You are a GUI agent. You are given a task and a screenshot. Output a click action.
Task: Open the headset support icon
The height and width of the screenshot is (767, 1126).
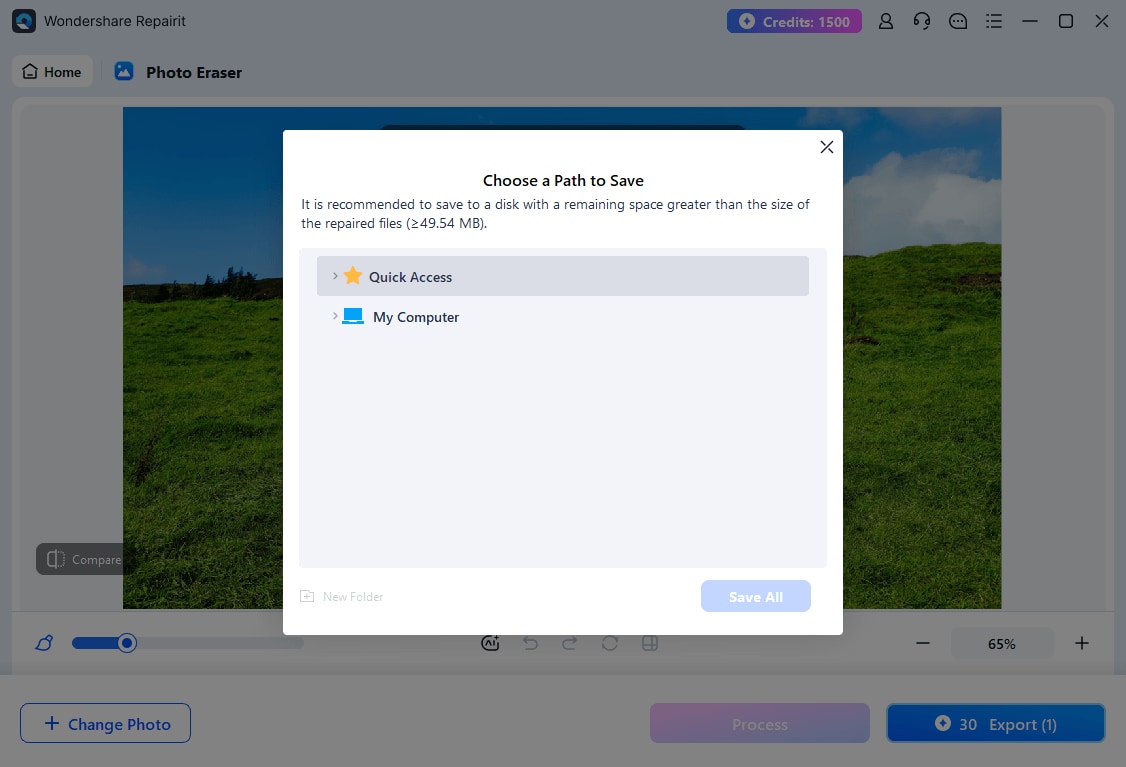click(922, 22)
